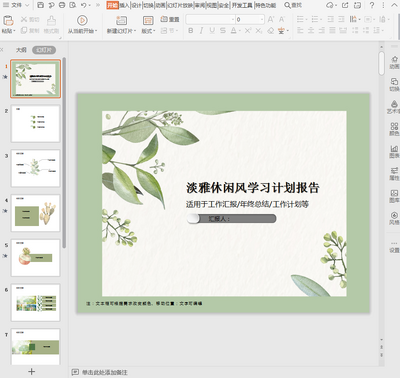Expand the bullet list dropdown
The height and width of the screenshot is (378, 400).
[x=306, y=20]
